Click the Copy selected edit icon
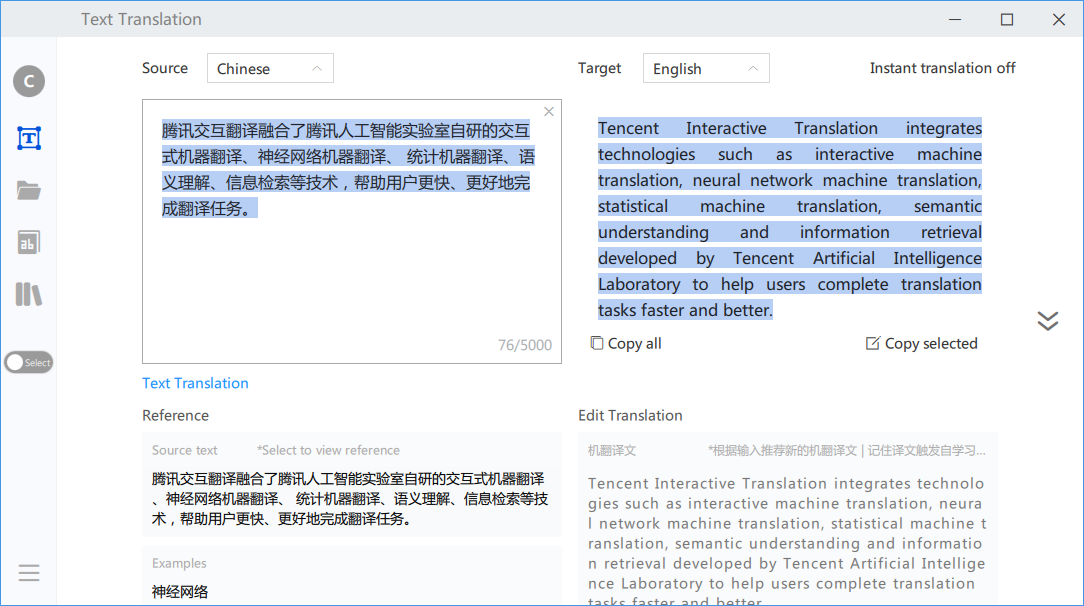The height and width of the screenshot is (606, 1084). [x=872, y=343]
